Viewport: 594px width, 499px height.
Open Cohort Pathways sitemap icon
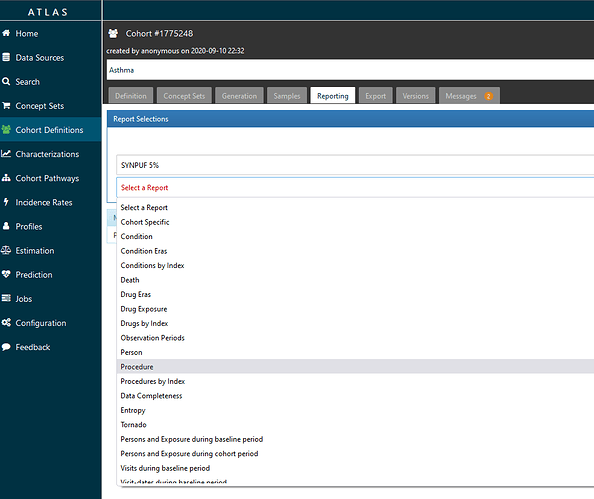pyautogui.click(x=6, y=178)
